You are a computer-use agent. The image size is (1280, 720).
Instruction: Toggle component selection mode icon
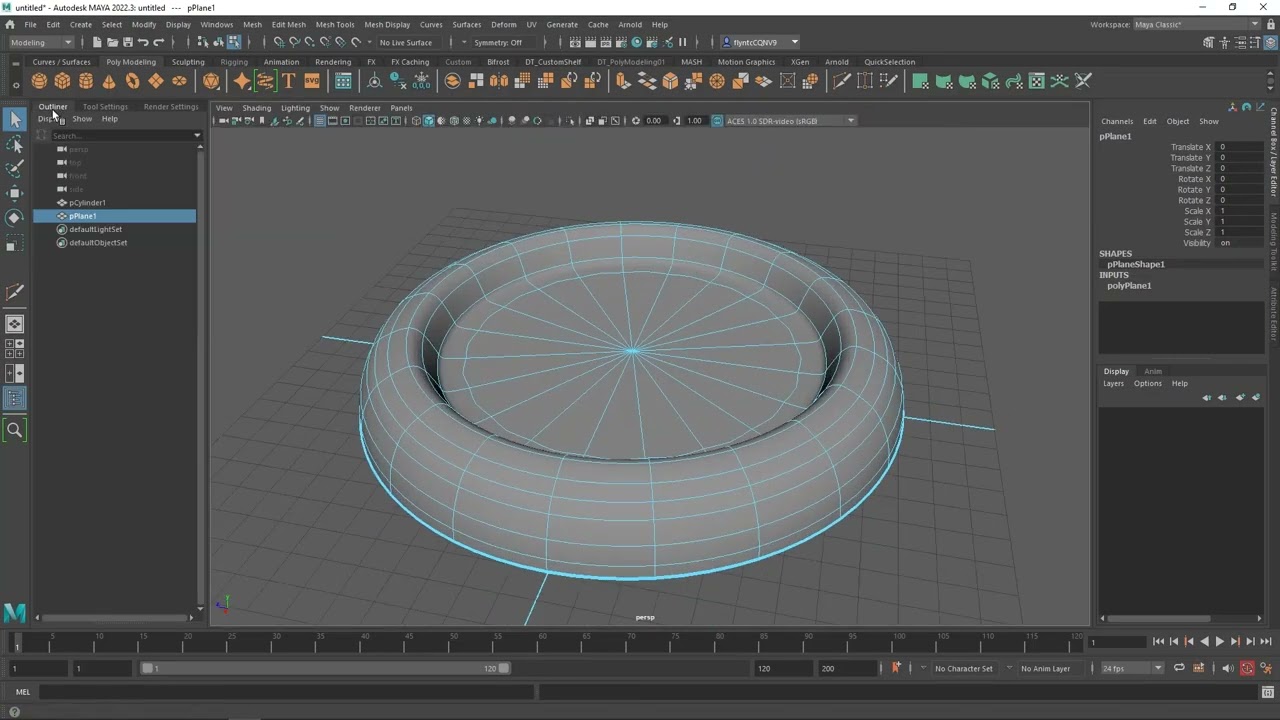[x=233, y=42]
